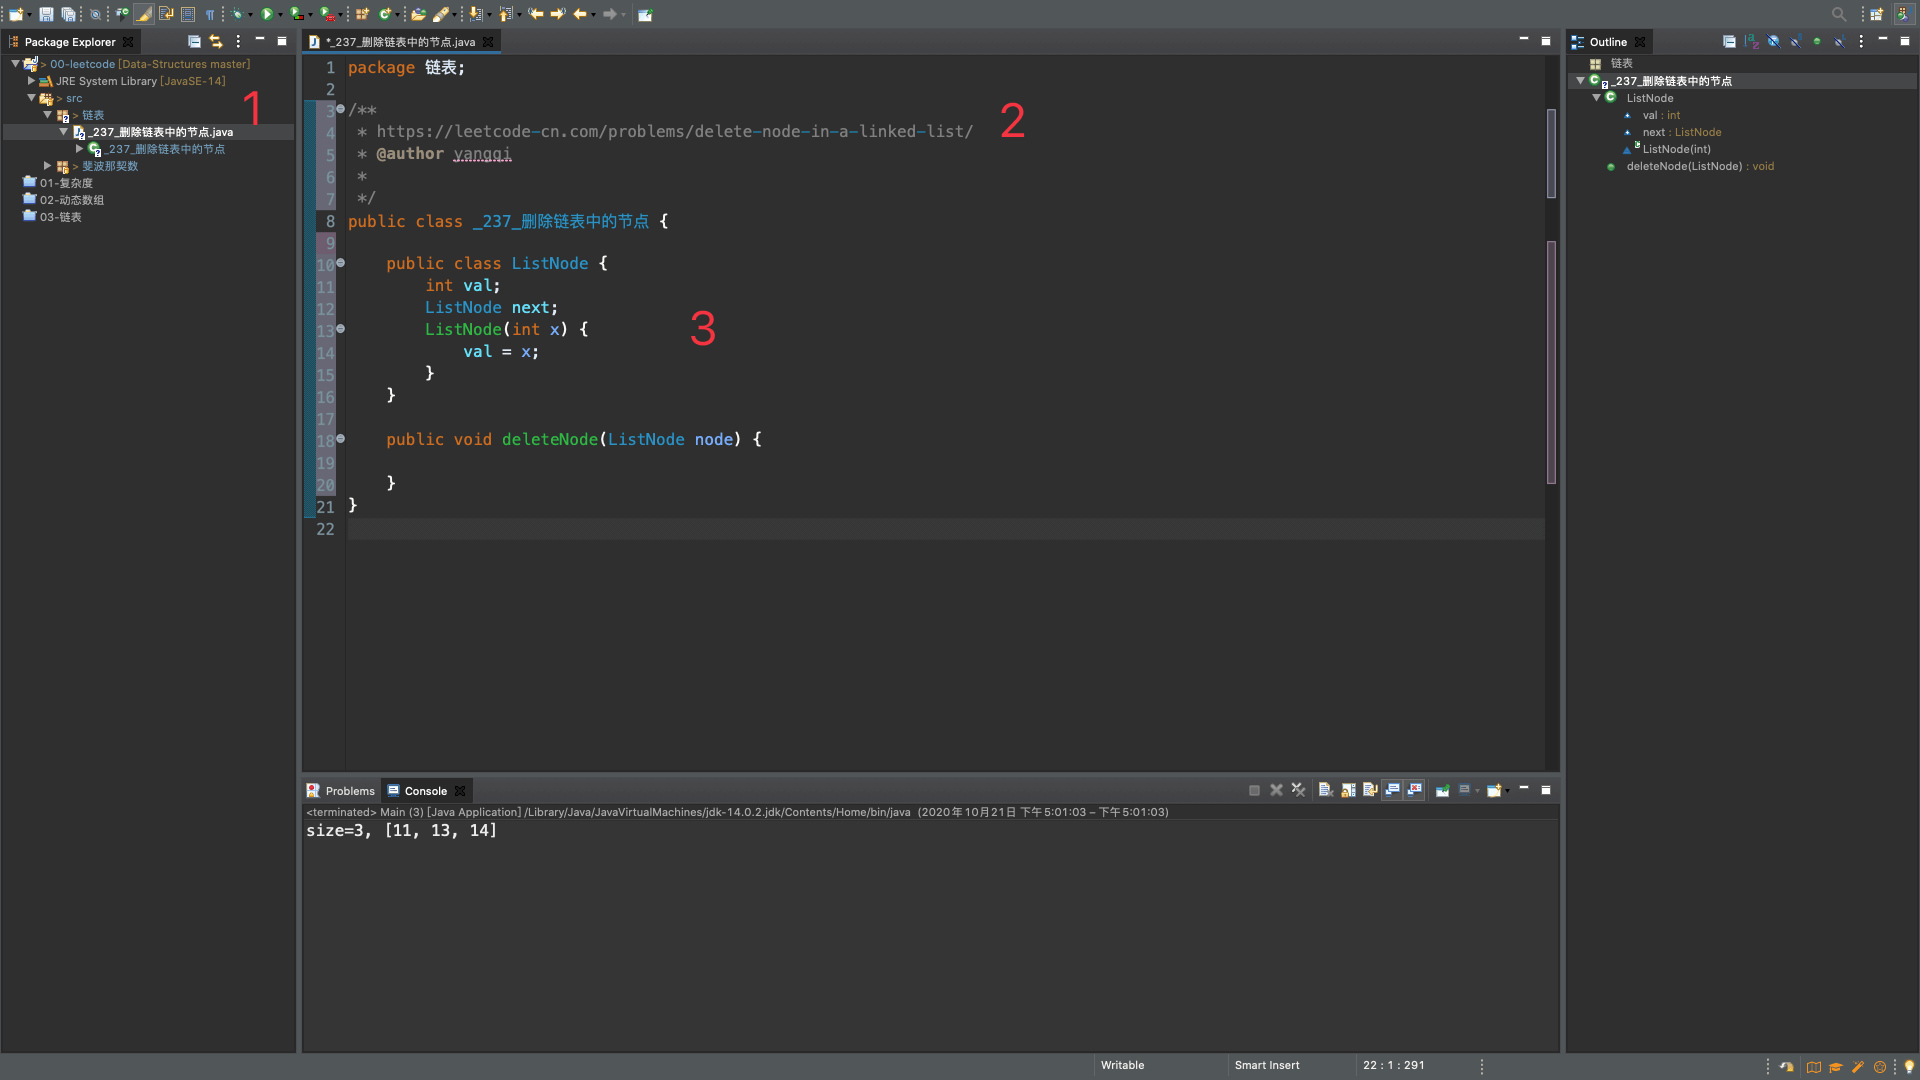Collapse the folding marker at line 10
The image size is (1920, 1080).
pos(340,263)
